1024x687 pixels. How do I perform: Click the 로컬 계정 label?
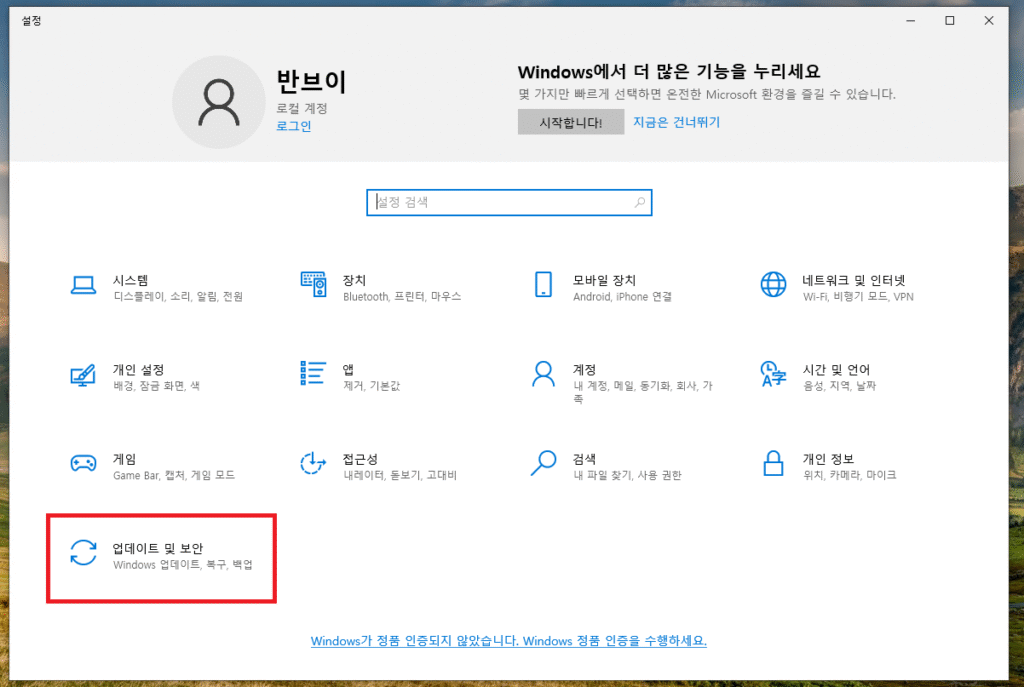[302, 108]
